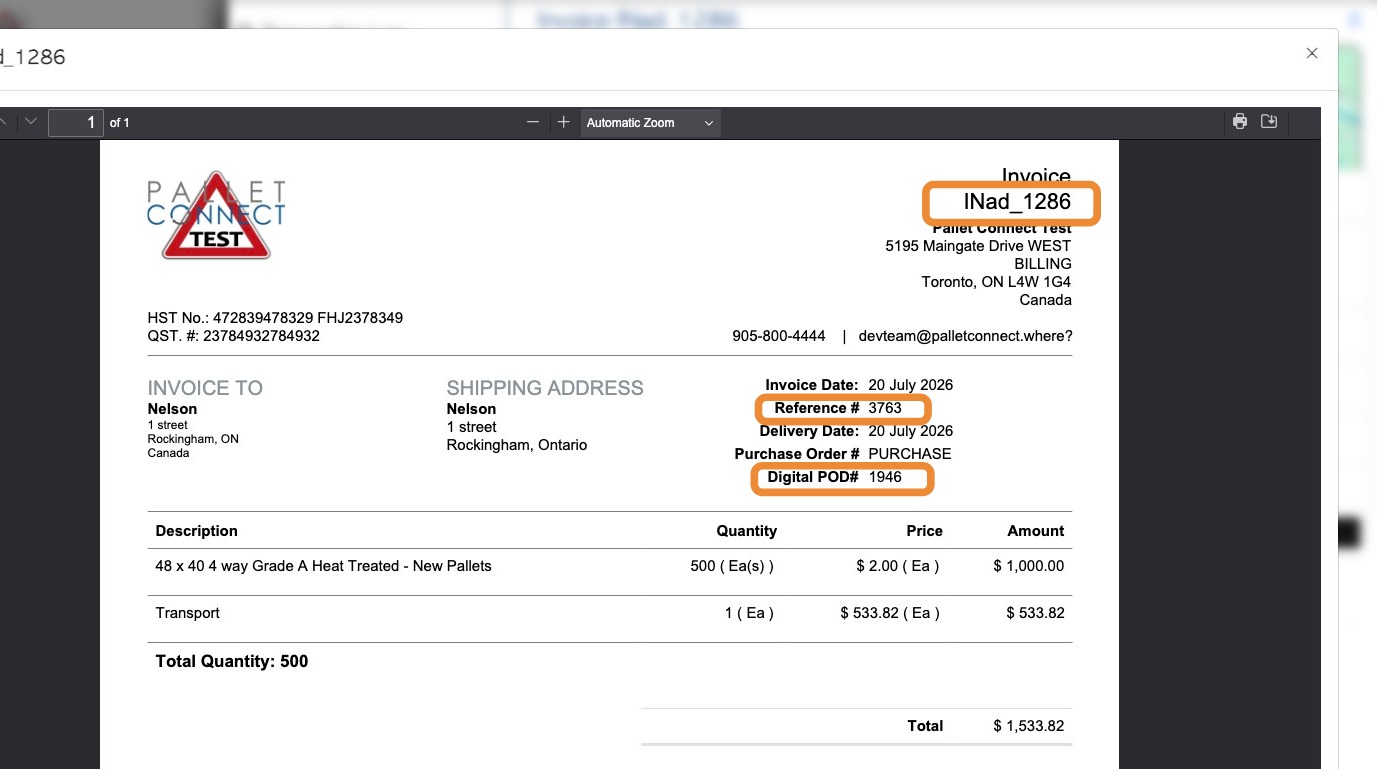This screenshot has height=769, width=1377.
Task: Click the Amount column header
Action: 1035,531
